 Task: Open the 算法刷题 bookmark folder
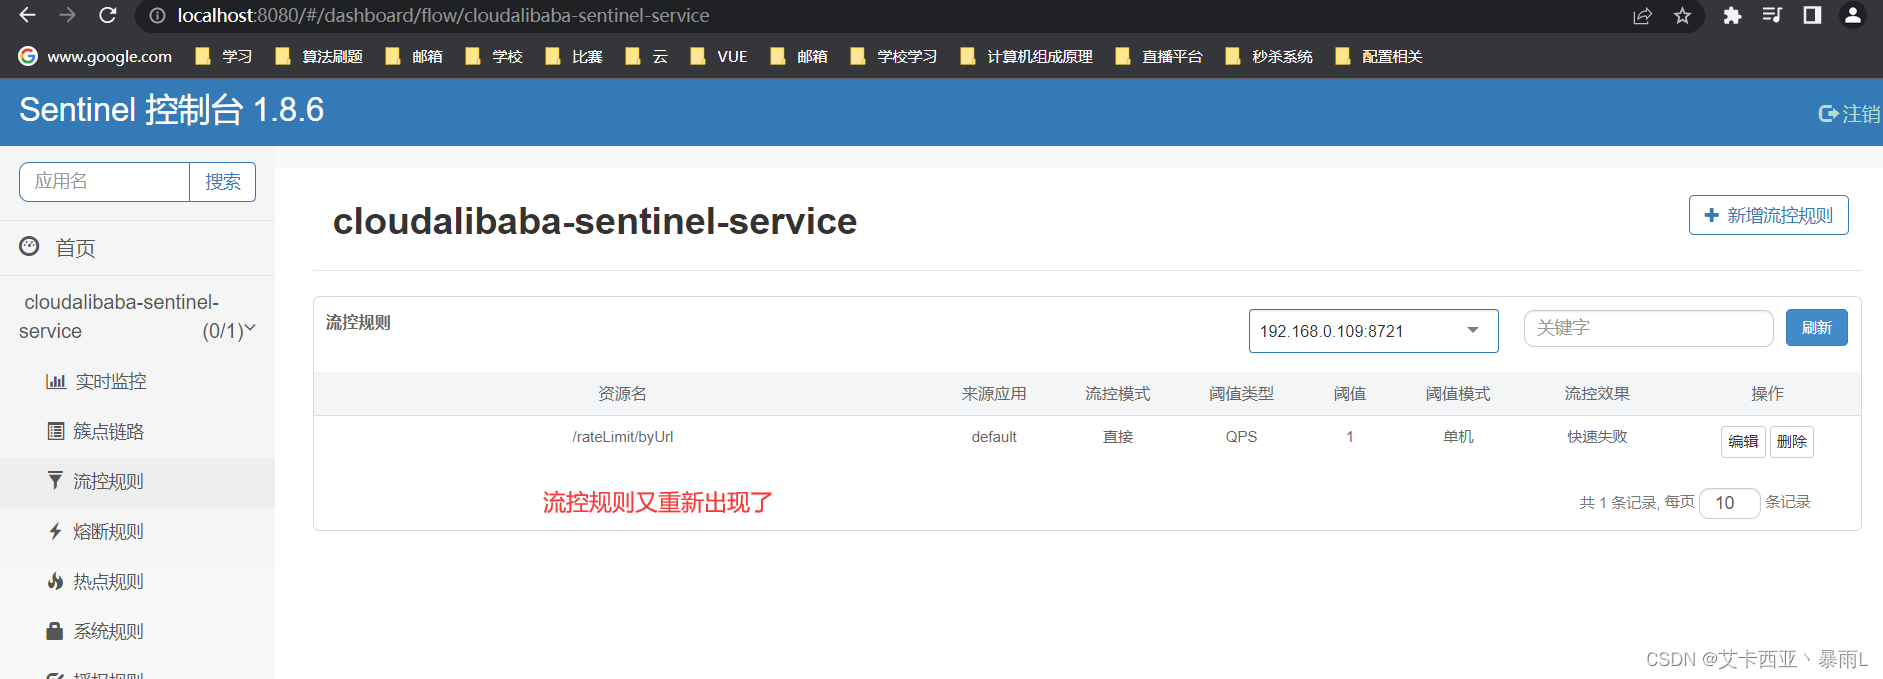click(x=319, y=56)
